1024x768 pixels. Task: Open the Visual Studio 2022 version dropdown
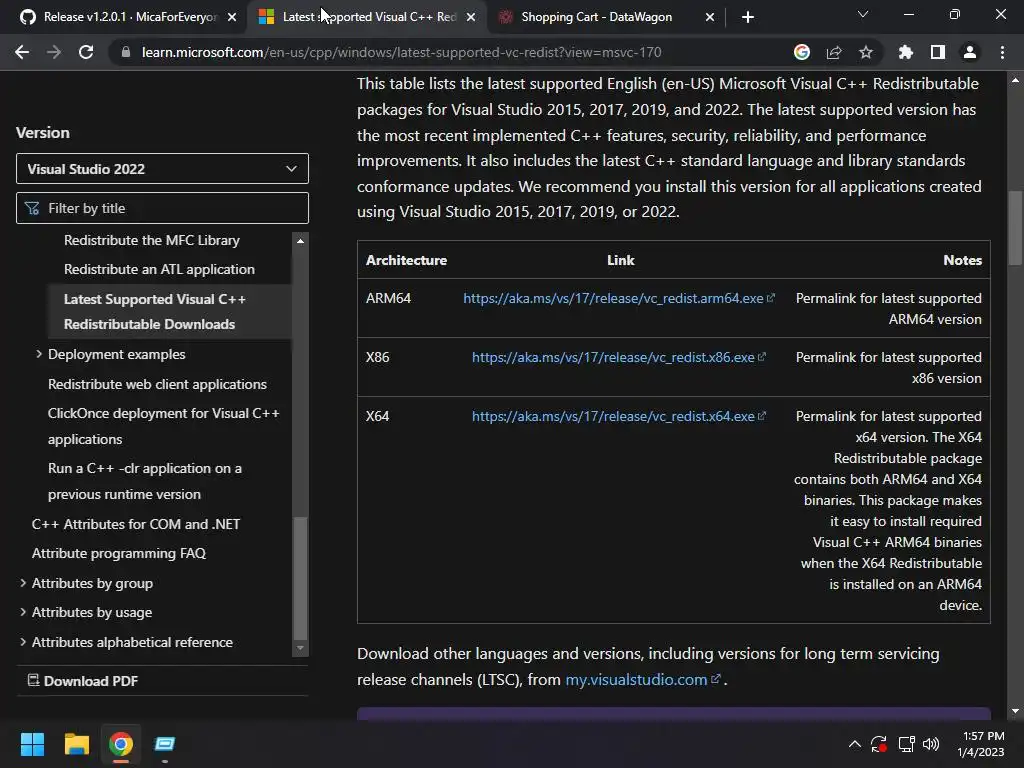(x=162, y=169)
